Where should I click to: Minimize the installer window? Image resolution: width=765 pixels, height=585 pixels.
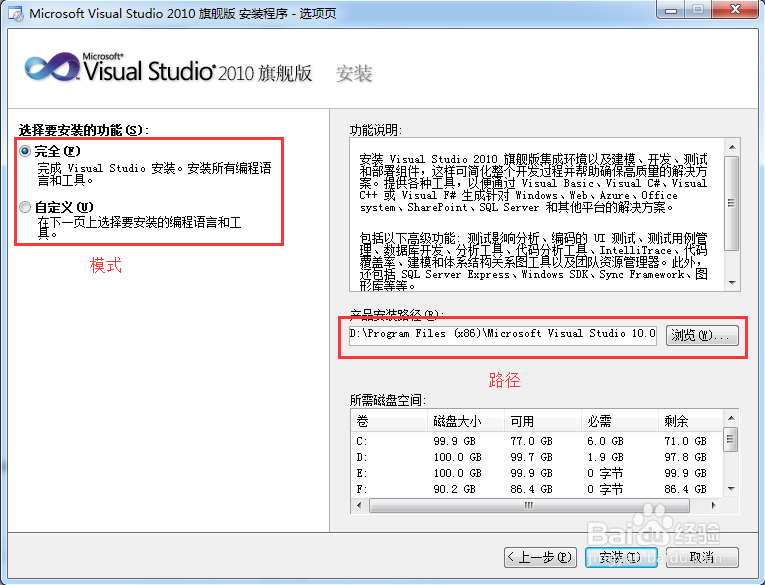click(671, 10)
